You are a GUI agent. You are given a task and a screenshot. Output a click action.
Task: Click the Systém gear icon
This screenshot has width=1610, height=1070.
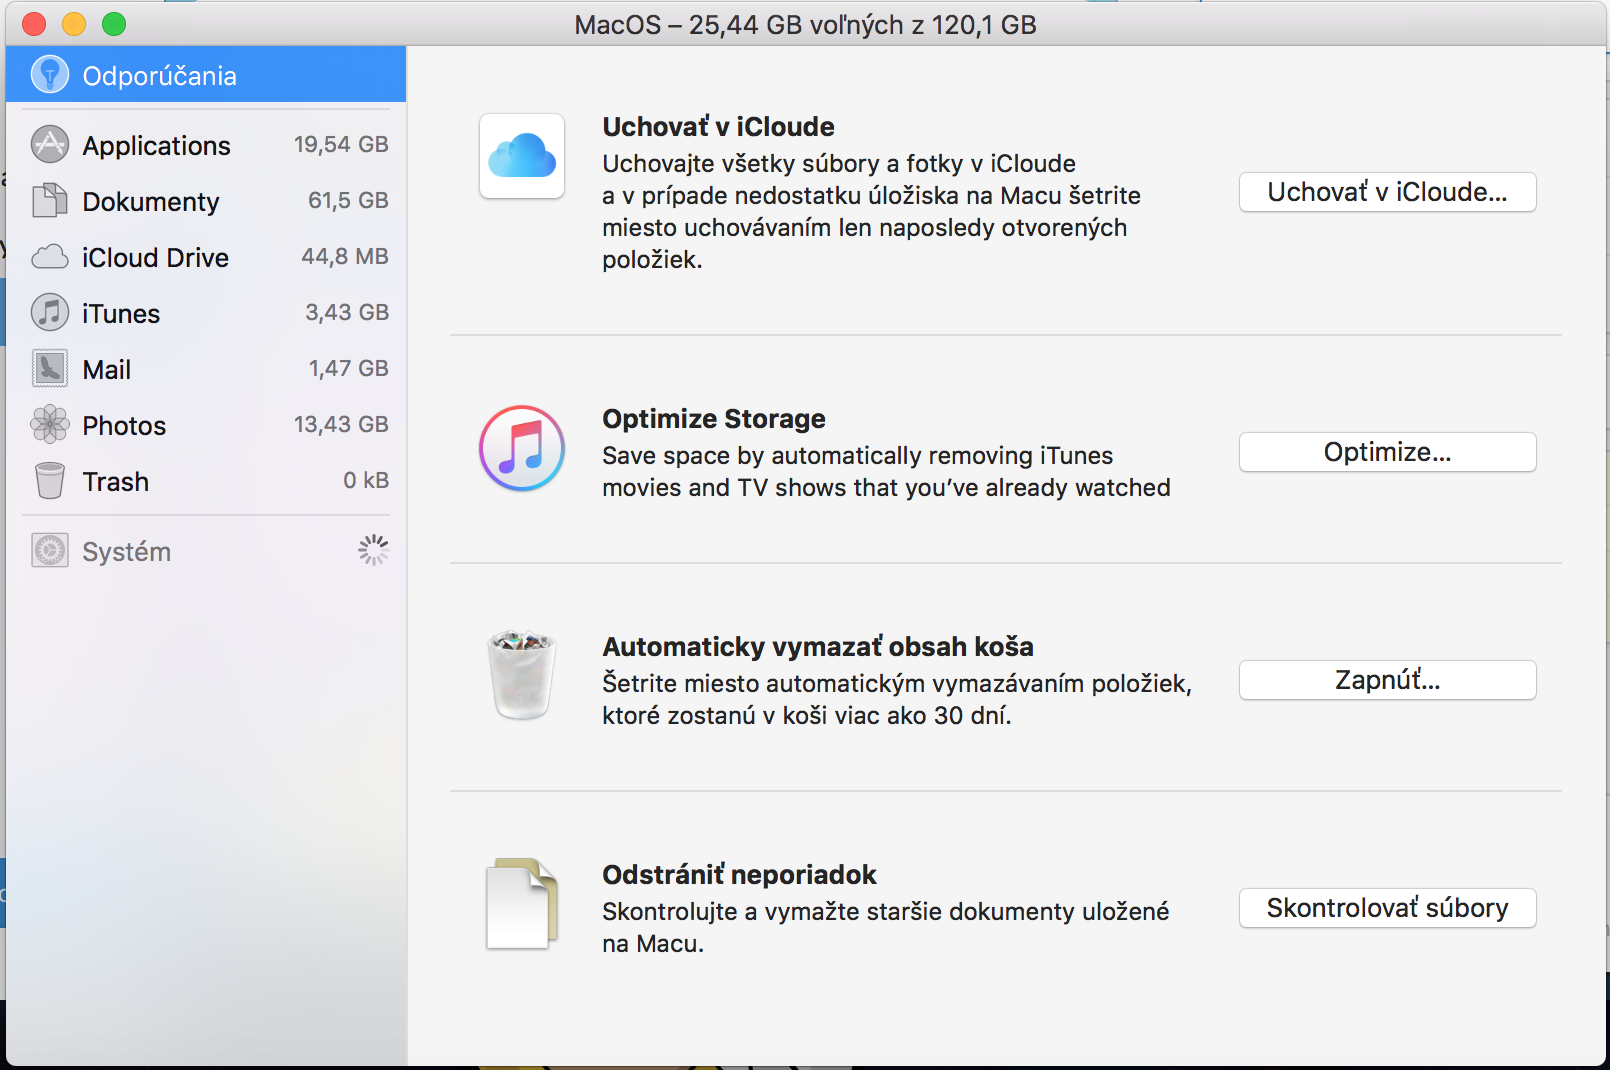49,551
